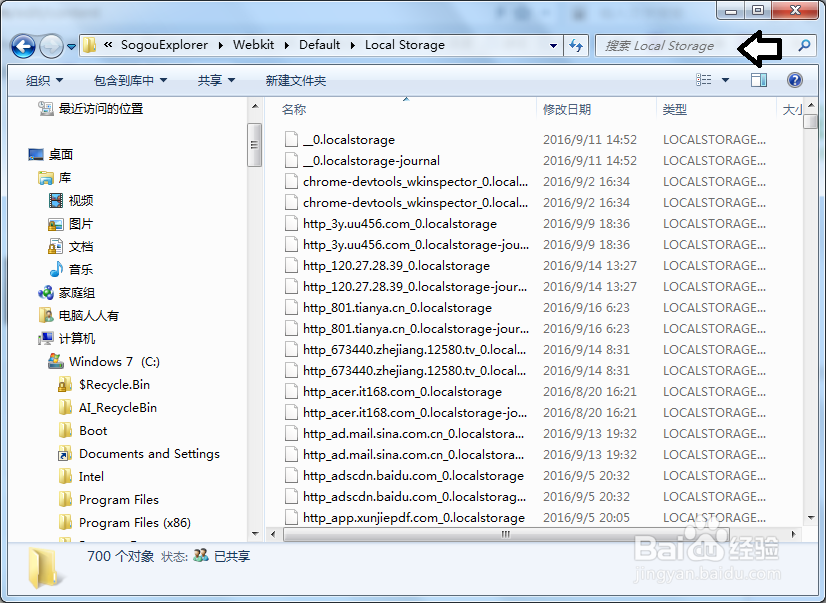The image size is (826, 603).
Task: Click the Windows 7 (C:) drive icon
Action: (56, 361)
